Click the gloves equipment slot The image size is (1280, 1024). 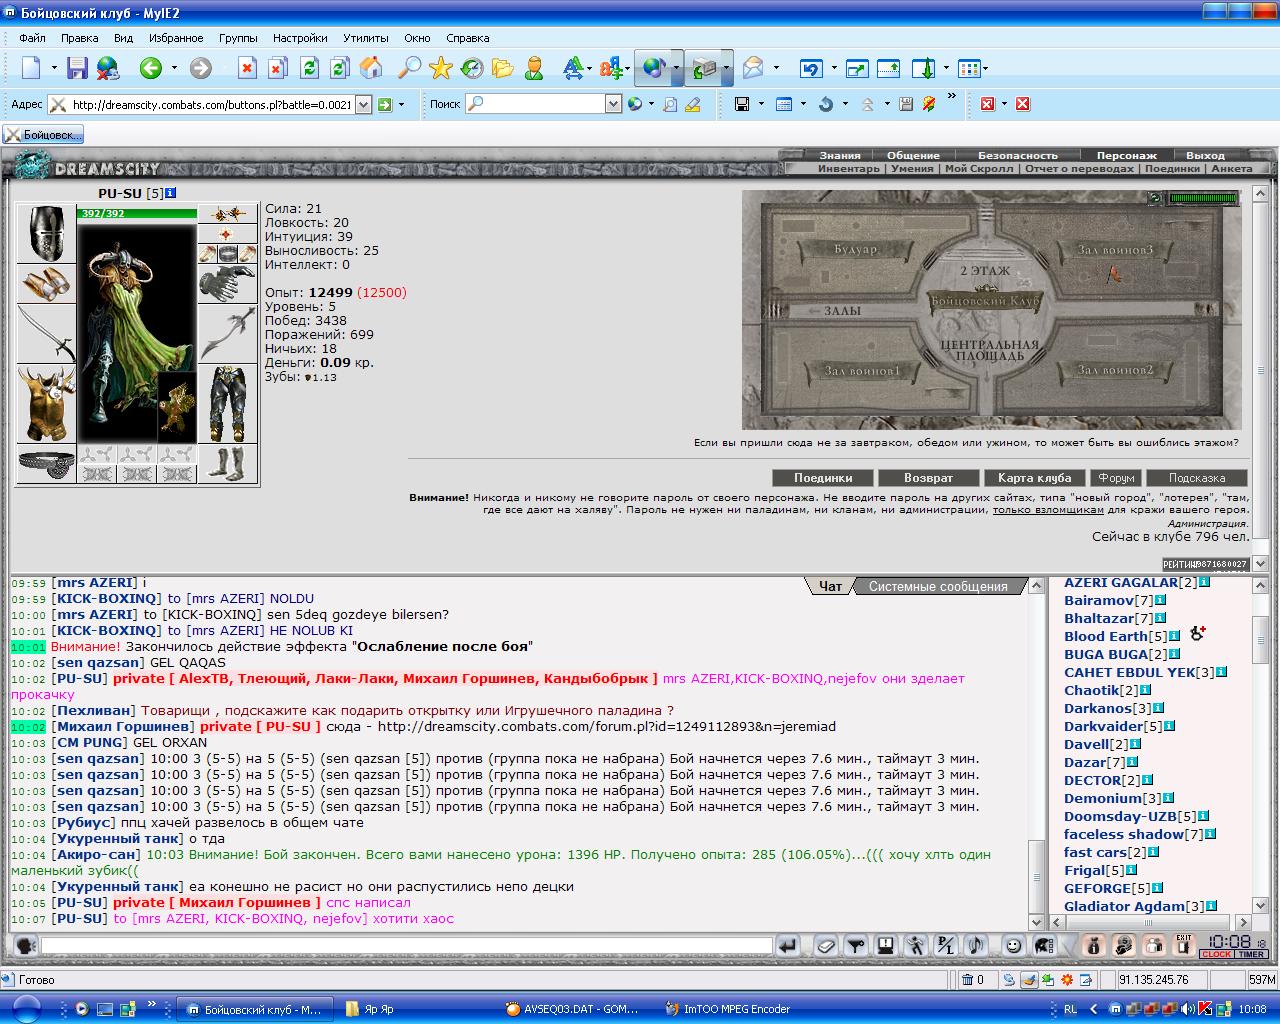click(x=227, y=284)
